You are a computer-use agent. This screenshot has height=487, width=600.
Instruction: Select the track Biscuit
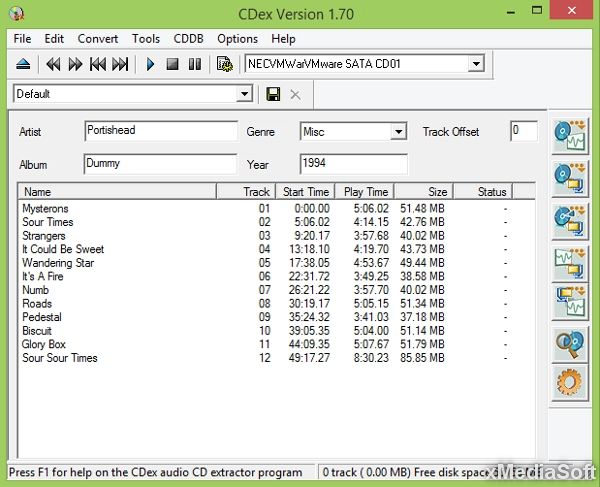[x=37, y=331]
